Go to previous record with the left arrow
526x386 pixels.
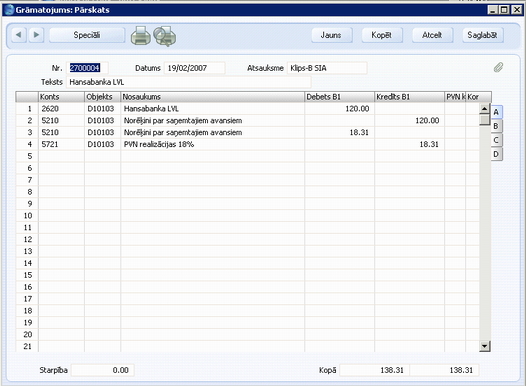click(19, 35)
